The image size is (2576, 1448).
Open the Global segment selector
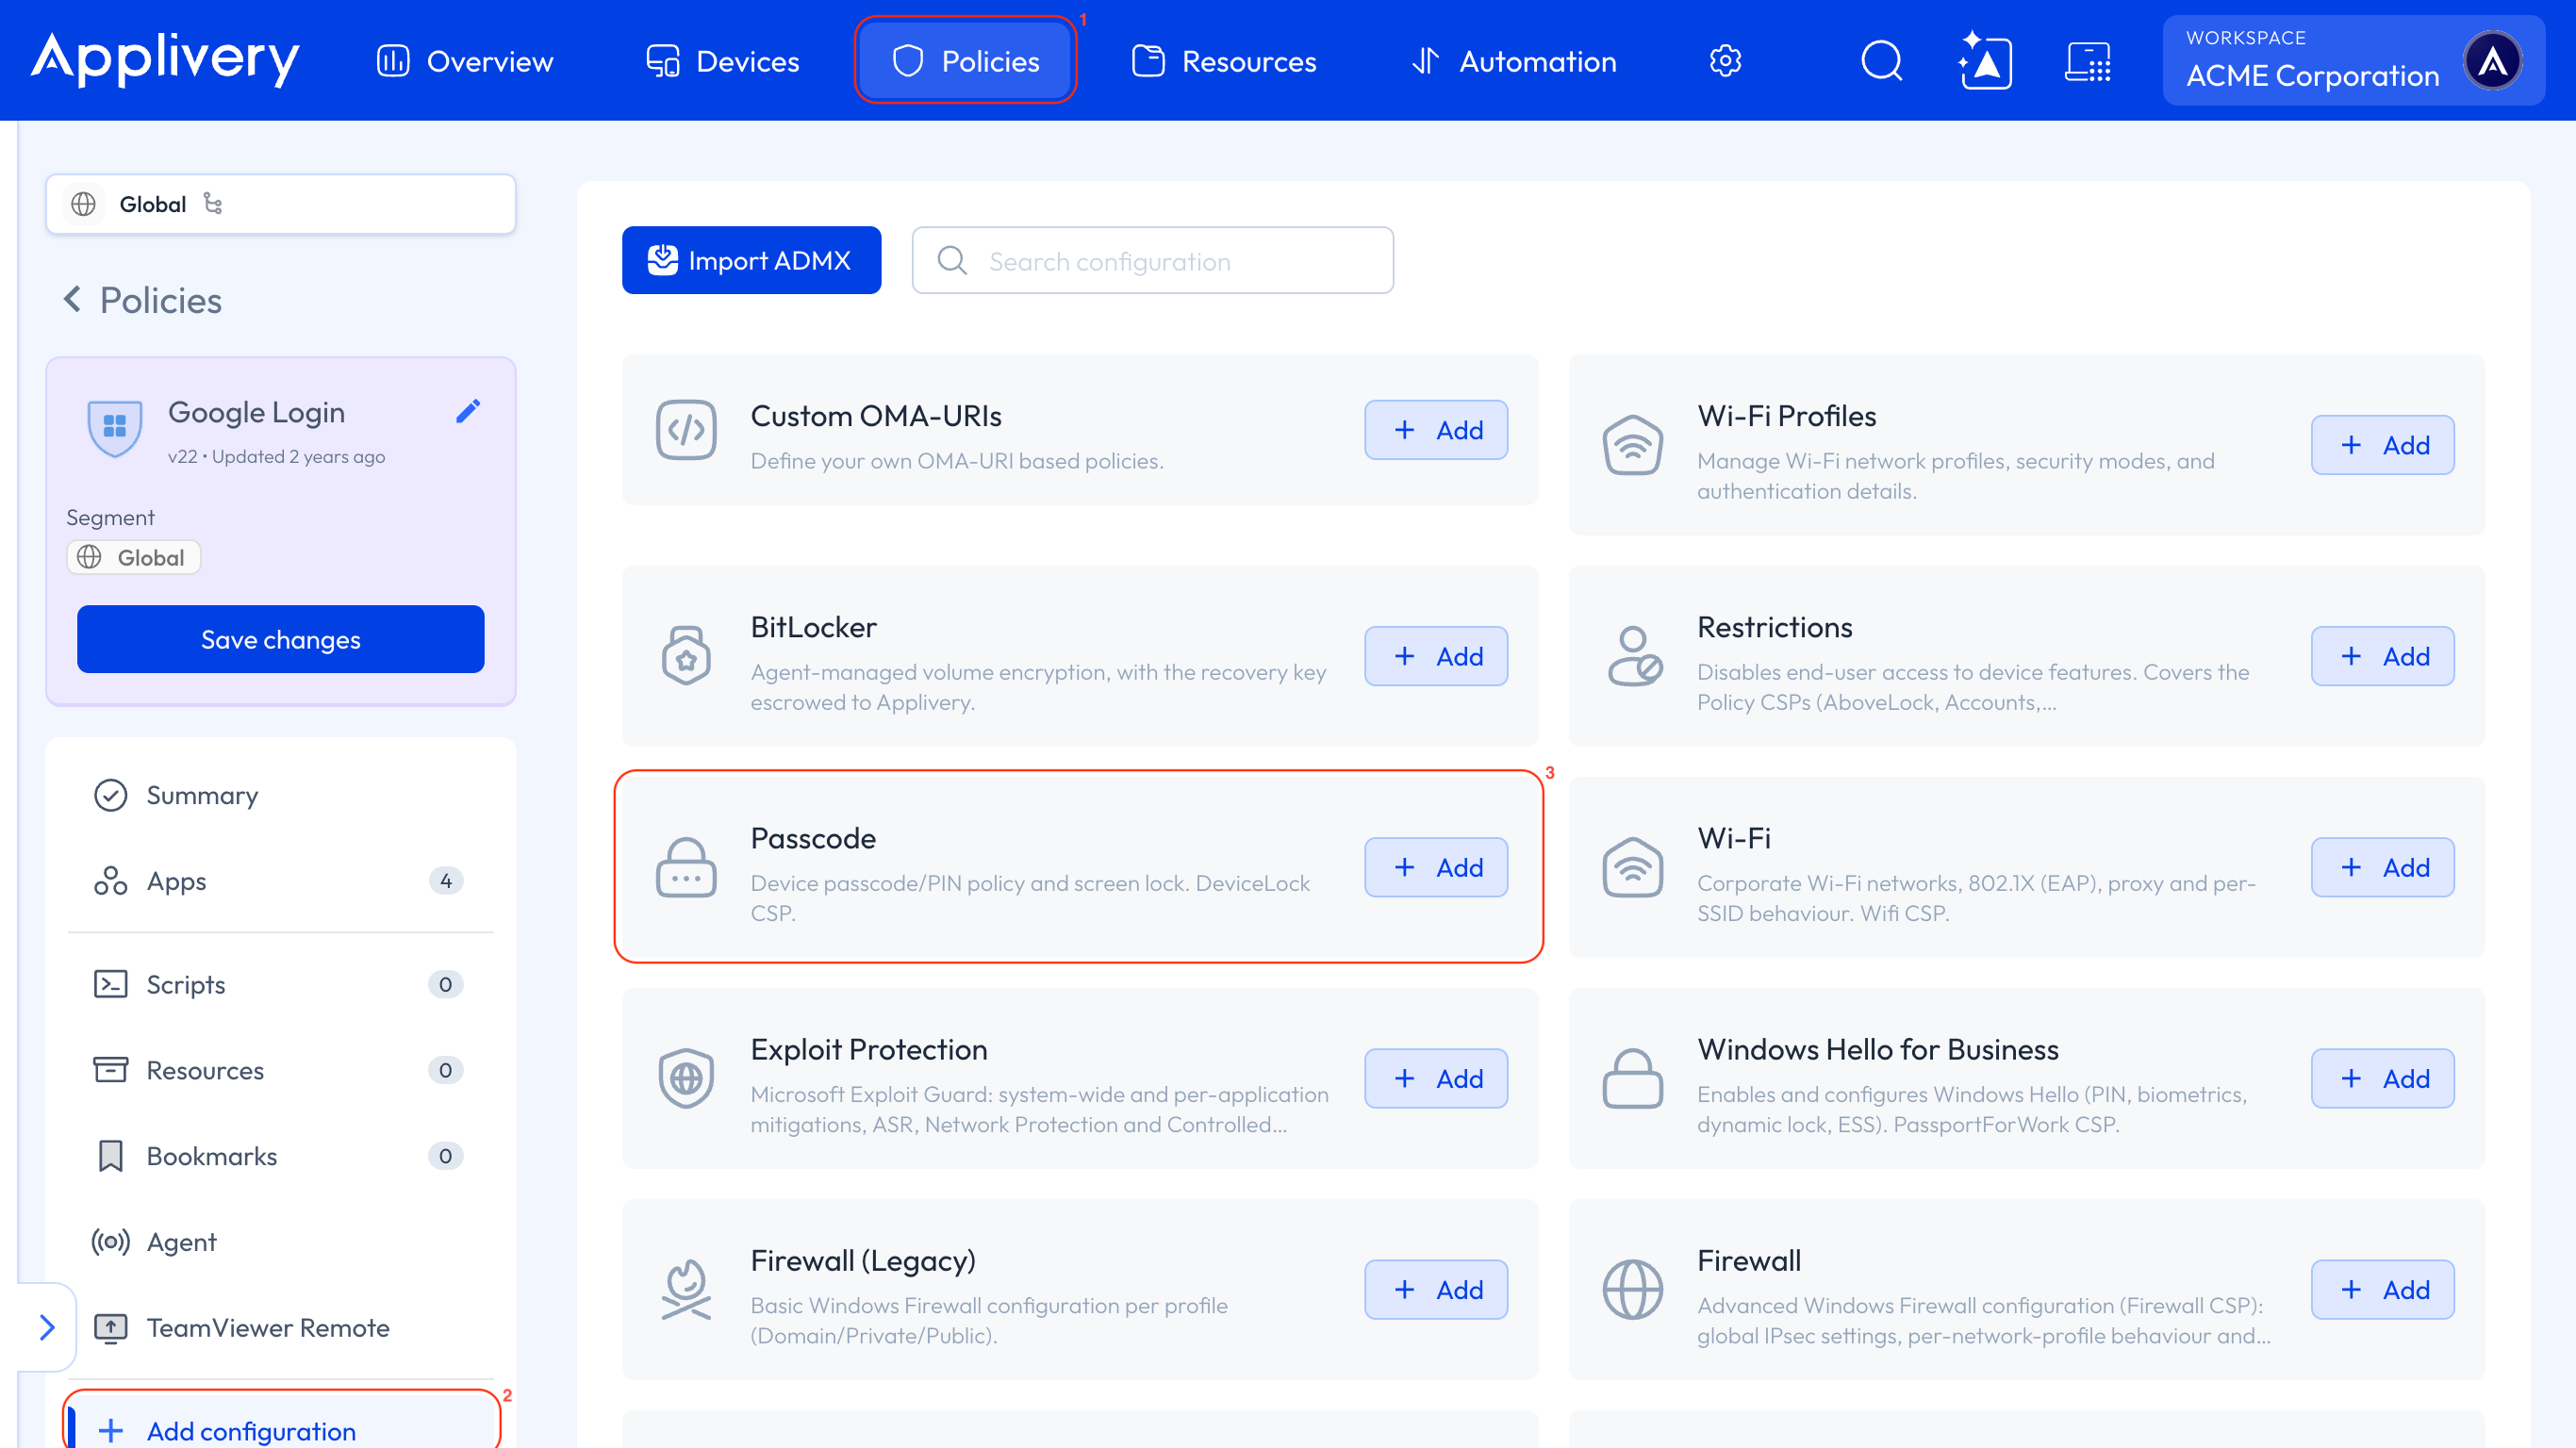pos(281,204)
